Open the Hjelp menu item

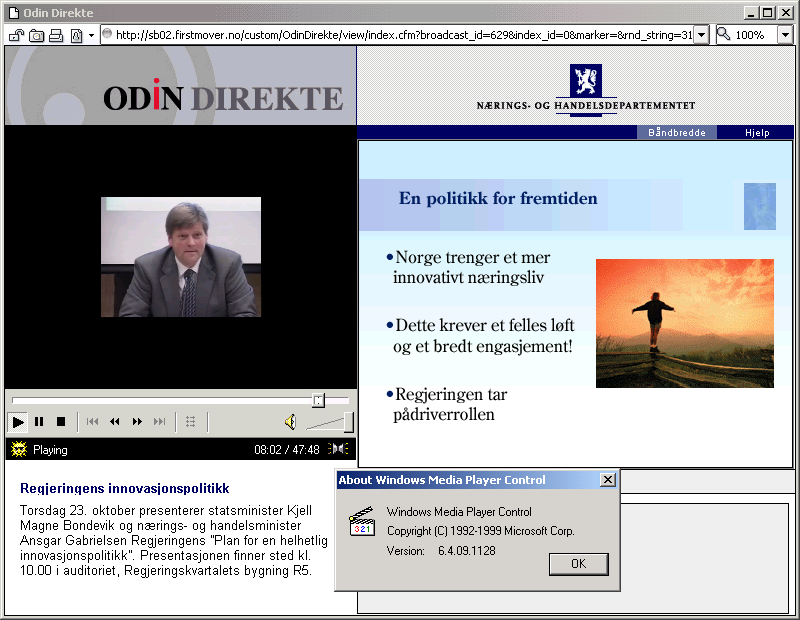(757, 132)
